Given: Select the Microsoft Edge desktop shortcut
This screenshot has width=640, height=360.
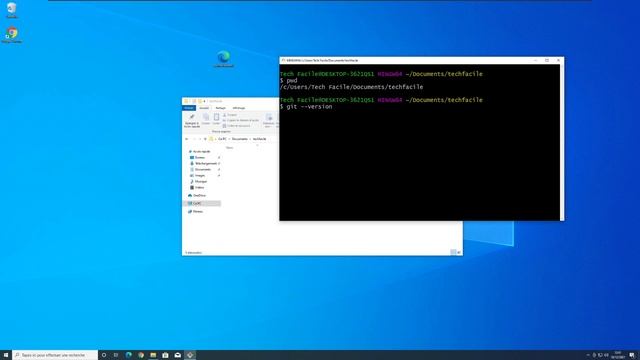Looking at the screenshot, I should click(x=223, y=59).
